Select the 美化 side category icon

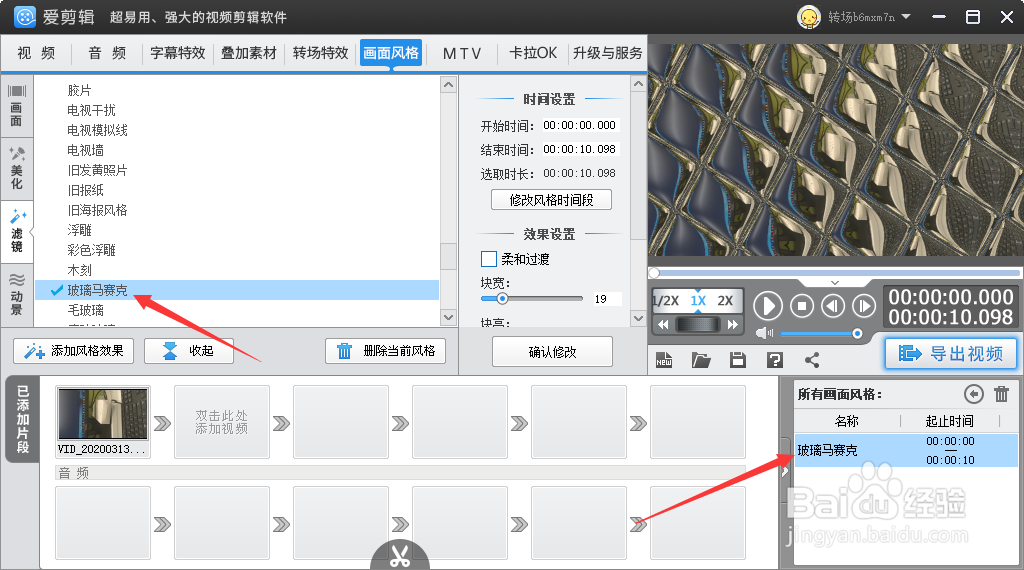pos(16,169)
